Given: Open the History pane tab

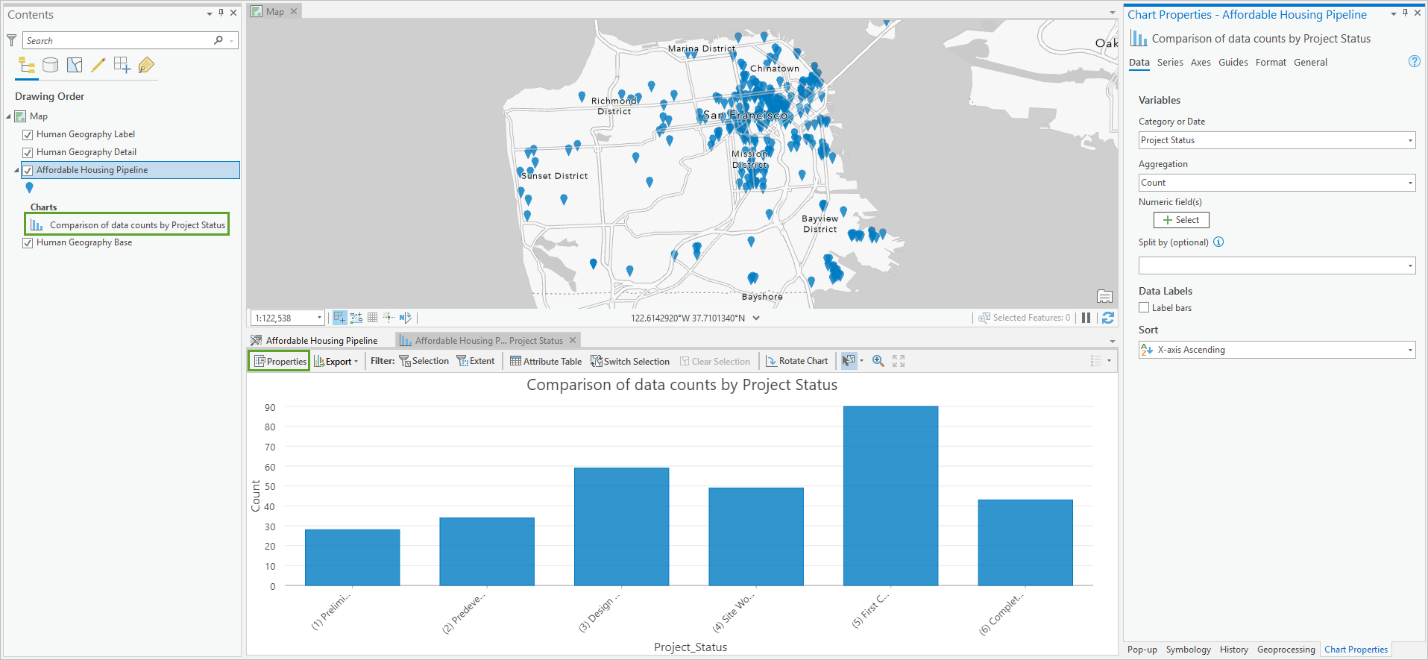Looking at the screenshot, I should click(x=1234, y=650).
